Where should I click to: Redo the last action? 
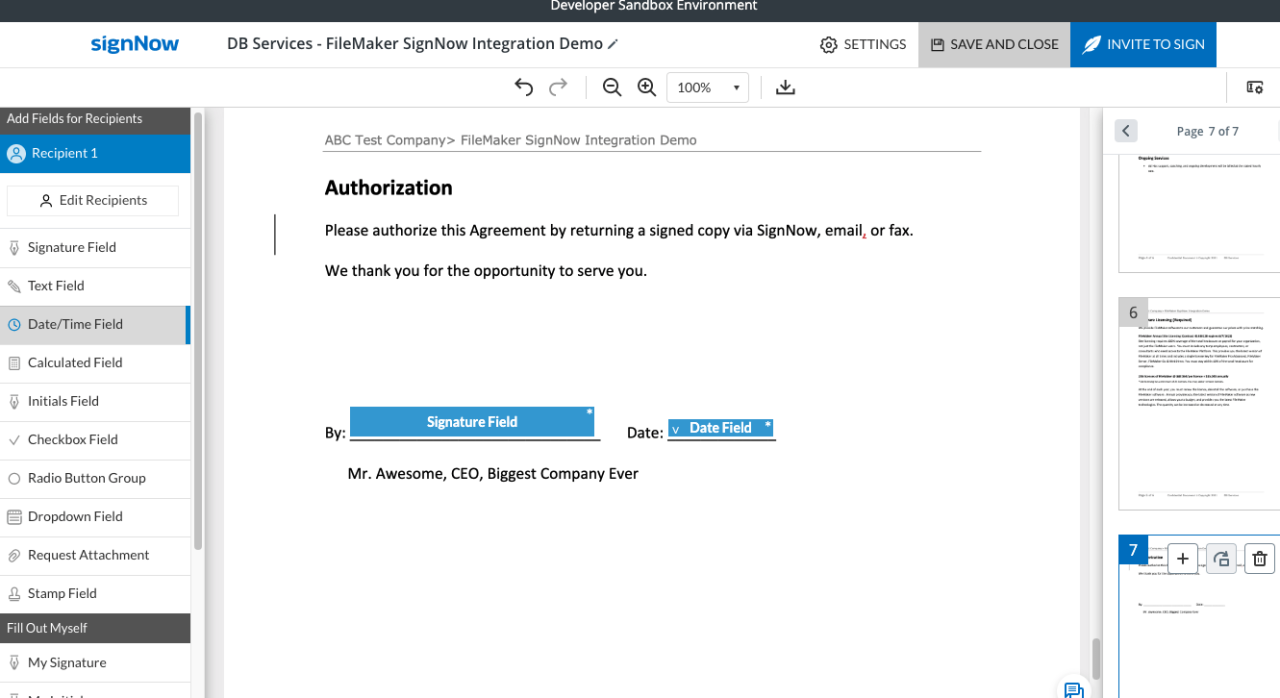click(x=558, y=87)
